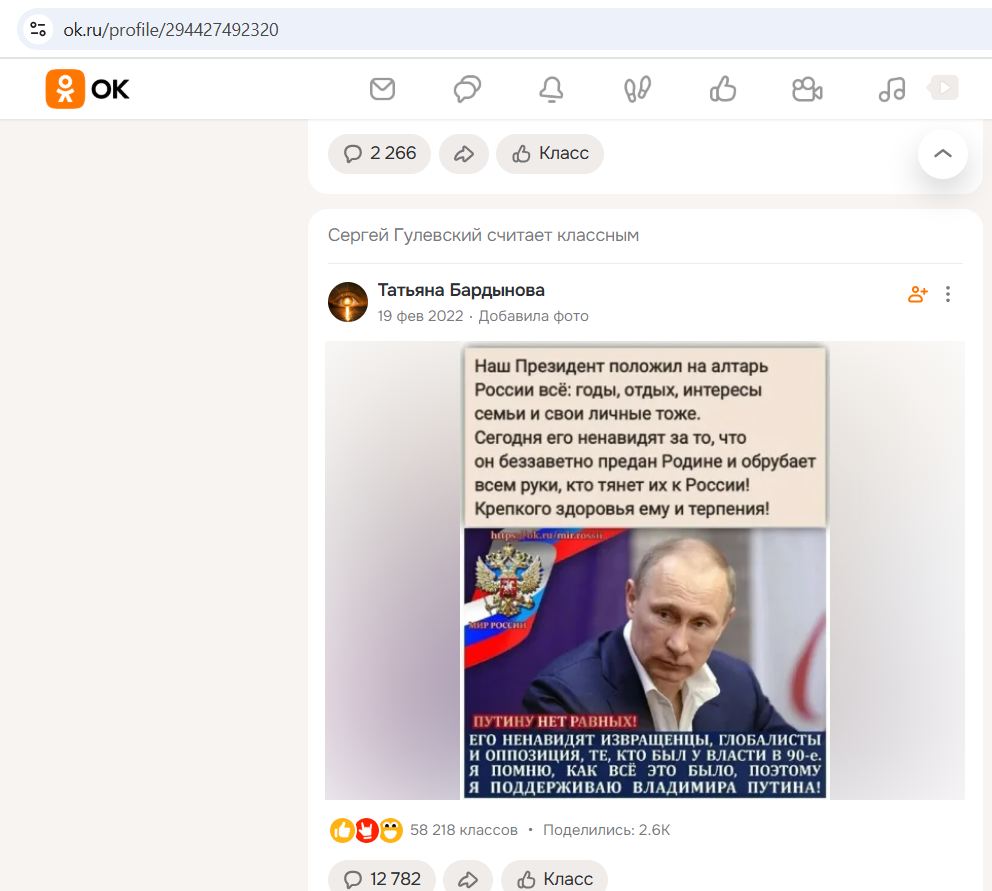Open messages envelope icon
This screenshot has height=891, width=992.
click(382, 89)
